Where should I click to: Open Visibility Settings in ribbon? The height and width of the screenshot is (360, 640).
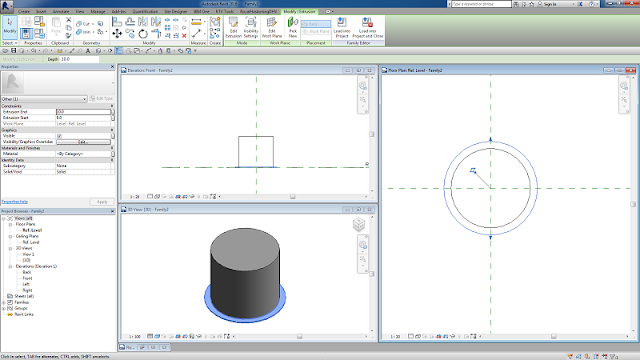click(x=251, y=28)
